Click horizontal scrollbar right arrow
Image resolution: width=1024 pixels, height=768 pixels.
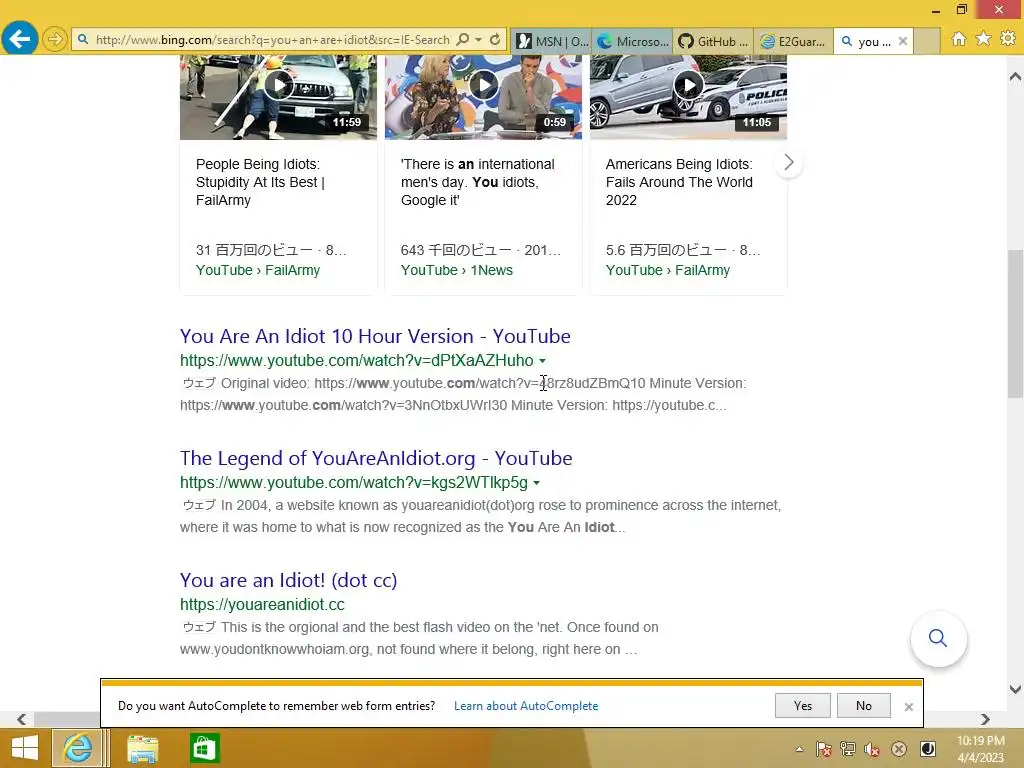985,719
